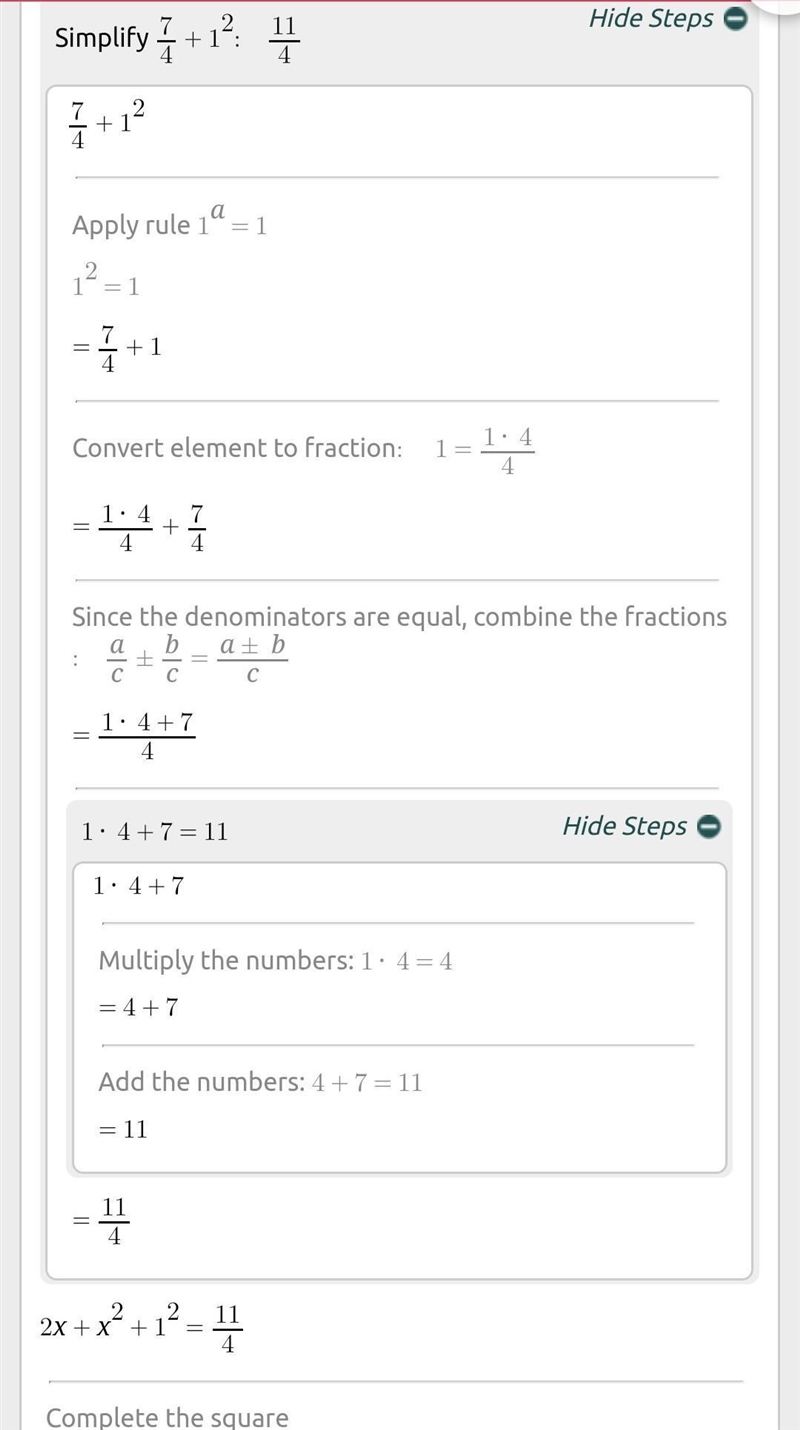Select the 'Simplify 7/4 + 1²' header
Image resolution: width=800 pixels, height=1430 pixels.
point(178,40)
